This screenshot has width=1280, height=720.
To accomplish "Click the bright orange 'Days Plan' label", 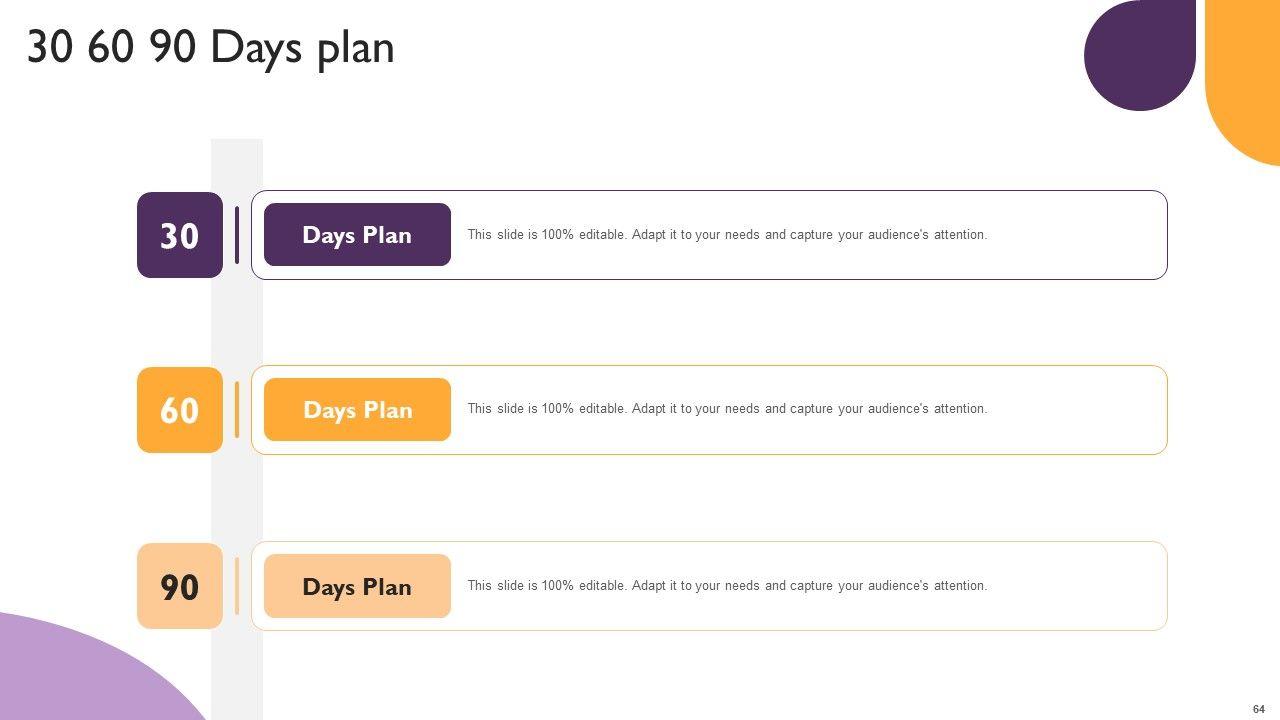I will click(357, 410).
